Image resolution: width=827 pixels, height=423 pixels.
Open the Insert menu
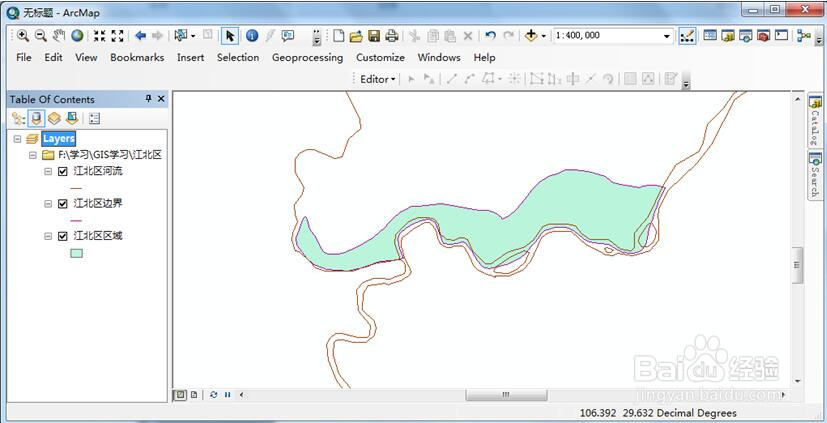190,57
